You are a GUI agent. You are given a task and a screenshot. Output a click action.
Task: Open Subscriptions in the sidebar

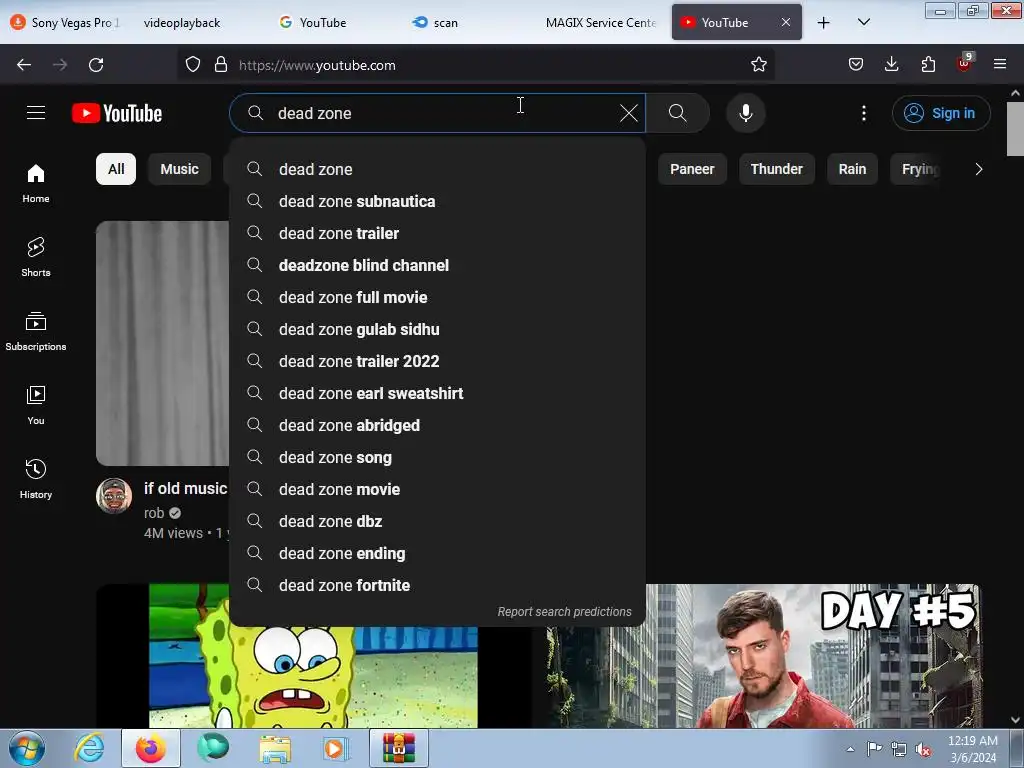click(36, 331)
